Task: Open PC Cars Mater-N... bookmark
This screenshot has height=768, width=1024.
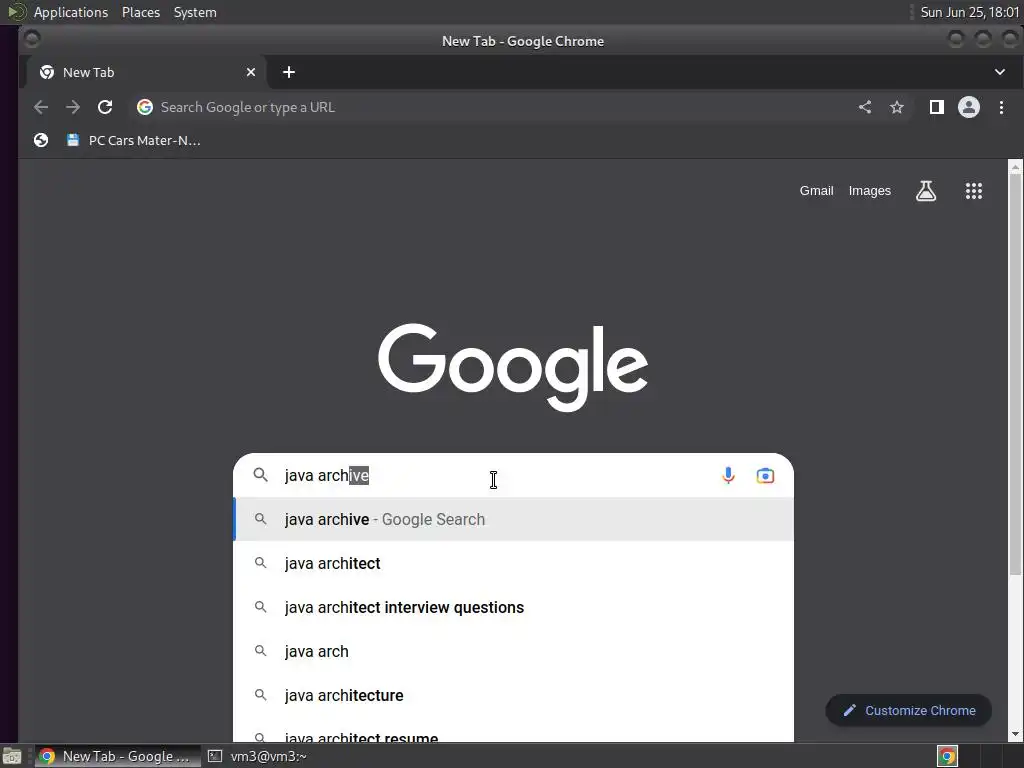Action: pyautogui.click(x=133, y=140)
